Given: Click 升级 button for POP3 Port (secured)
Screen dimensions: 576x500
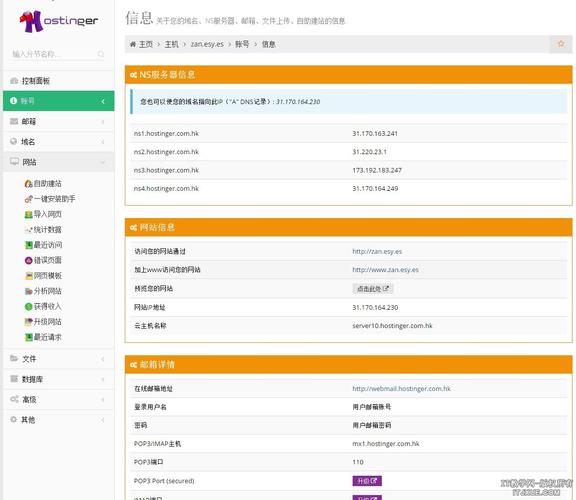Looking at the screenshot, I should [367, 481].
